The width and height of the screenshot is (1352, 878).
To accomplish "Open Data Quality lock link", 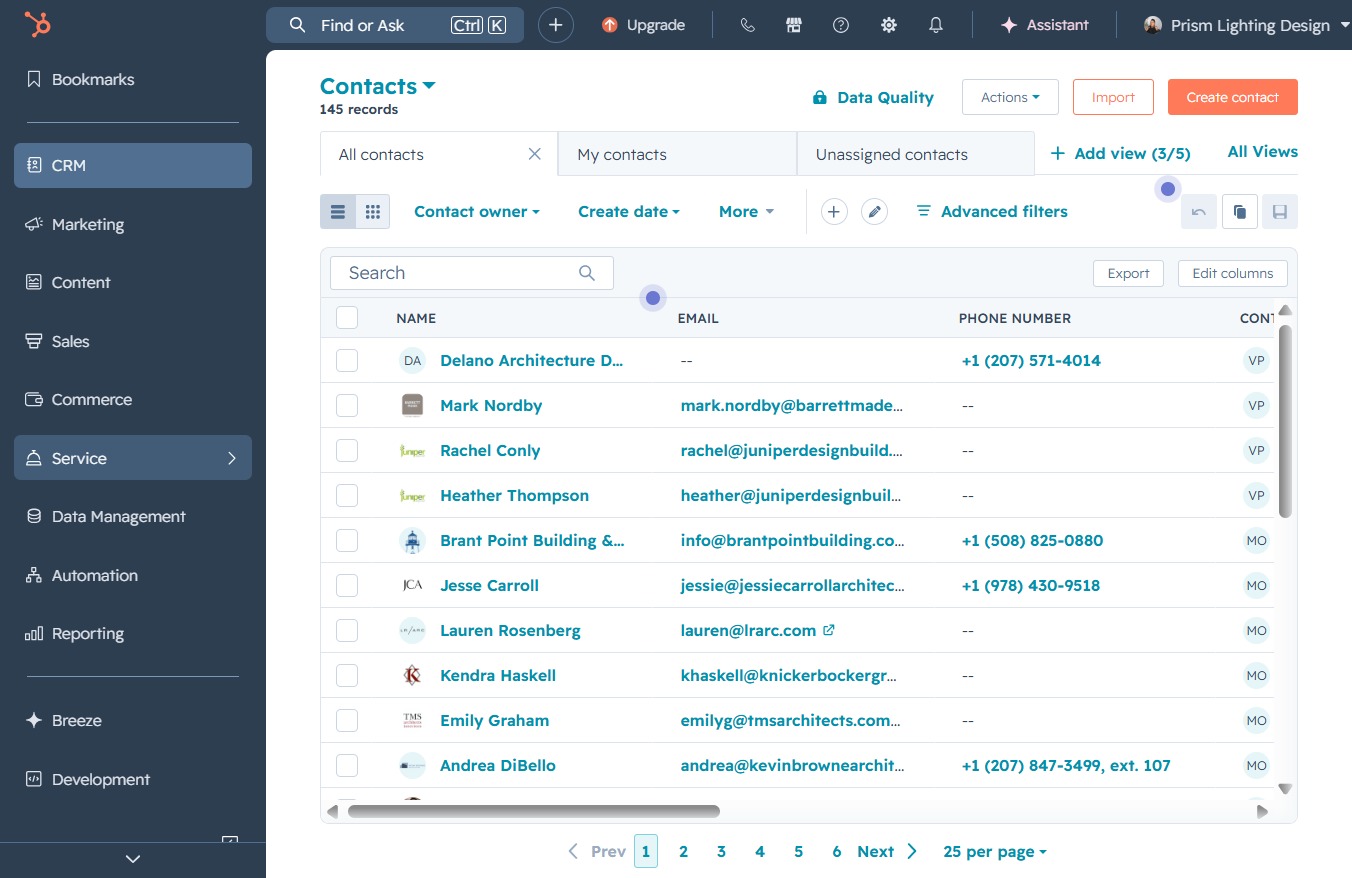I will click(873, 97).
